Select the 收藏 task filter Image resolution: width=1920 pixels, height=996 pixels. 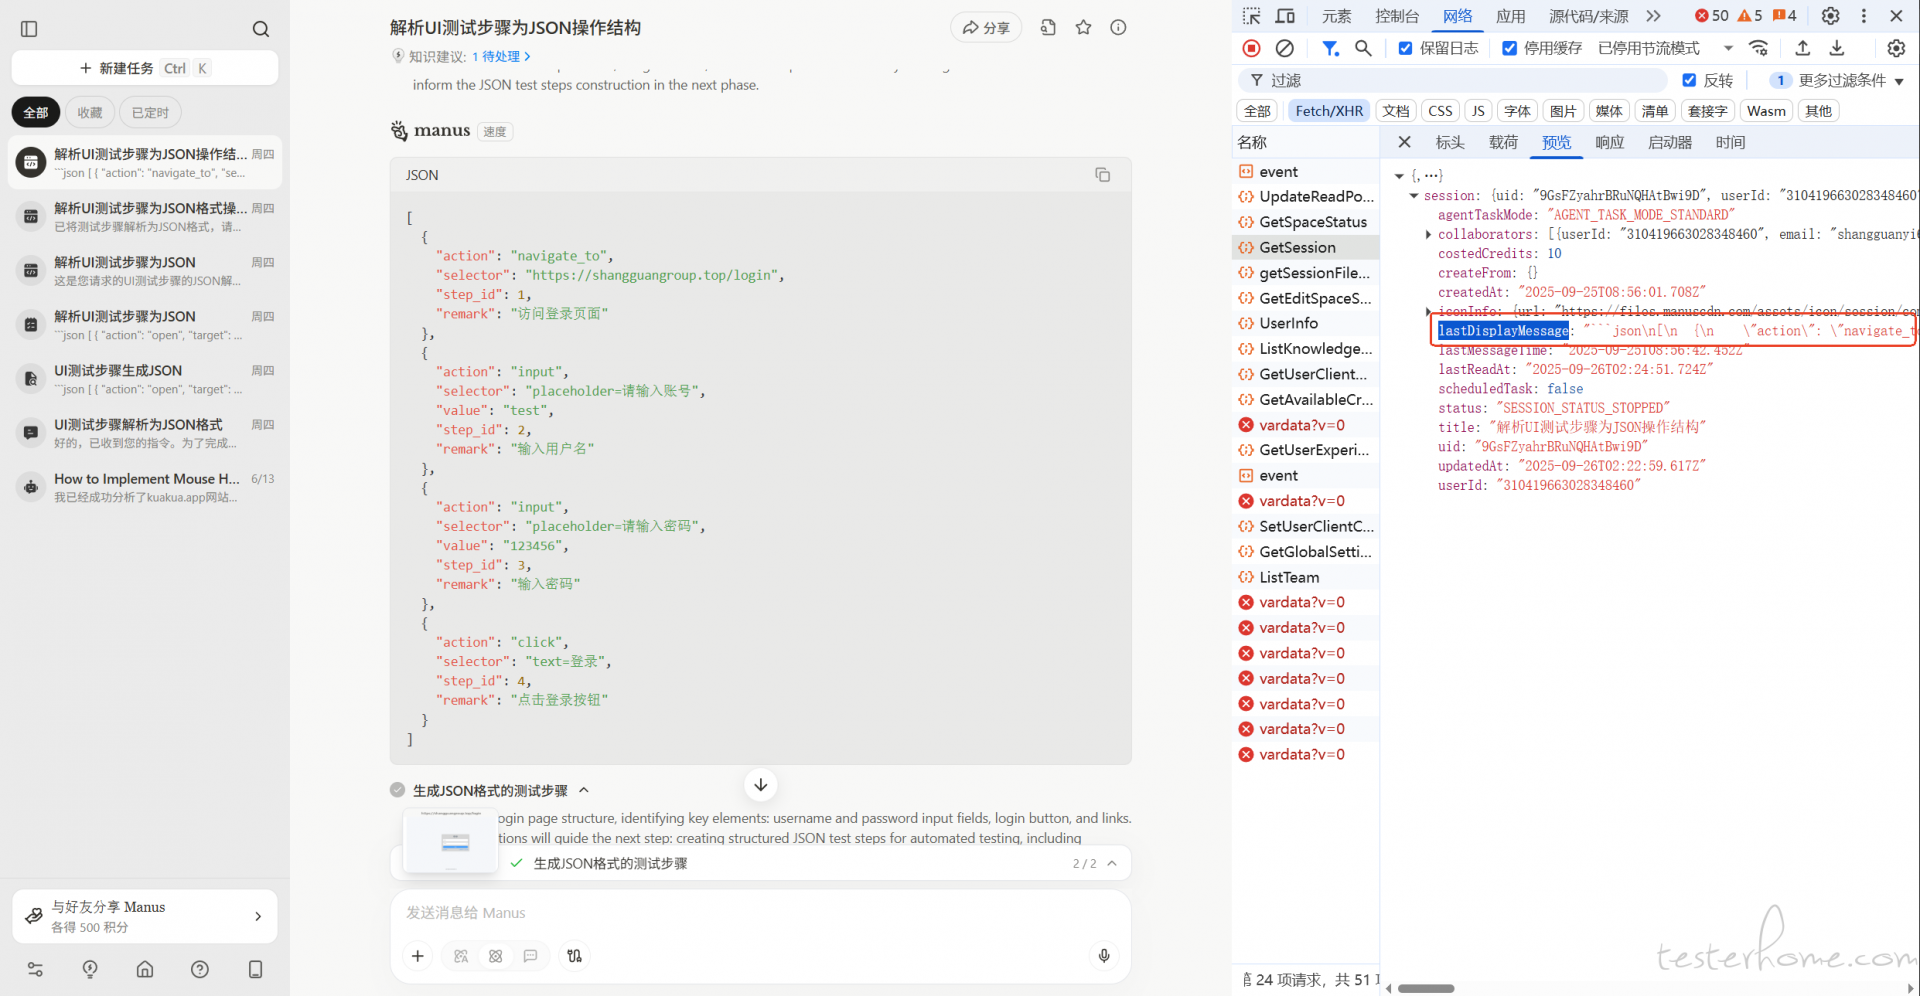(90, 112)
